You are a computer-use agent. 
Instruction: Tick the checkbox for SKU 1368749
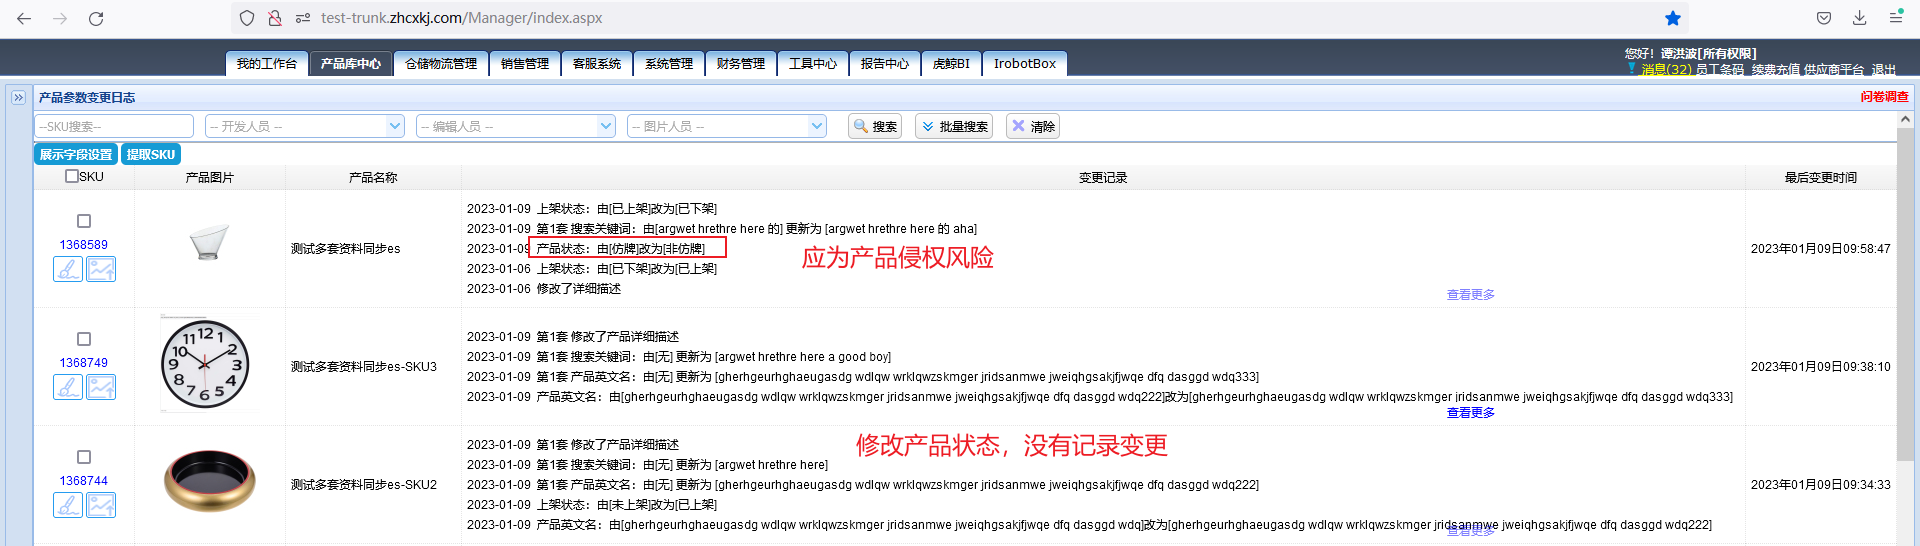(84, 339)
